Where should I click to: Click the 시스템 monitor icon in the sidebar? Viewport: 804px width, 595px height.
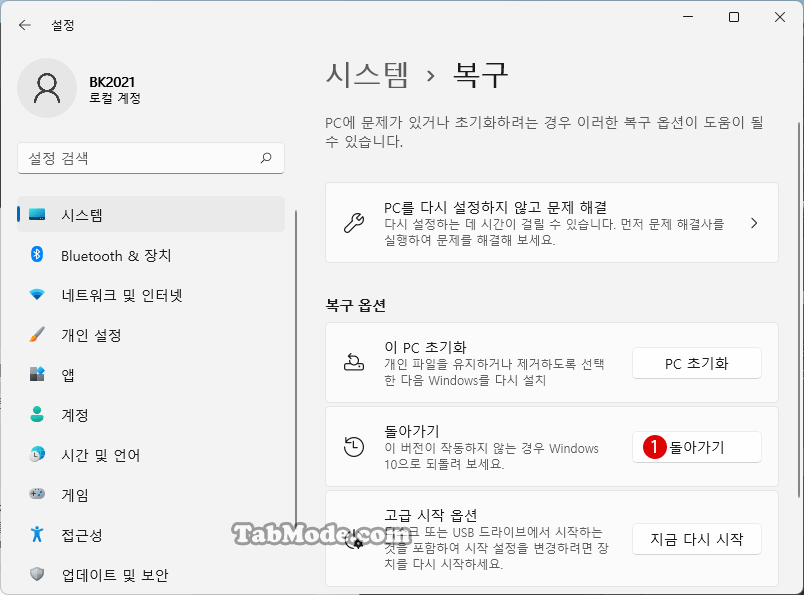[37, 214]
